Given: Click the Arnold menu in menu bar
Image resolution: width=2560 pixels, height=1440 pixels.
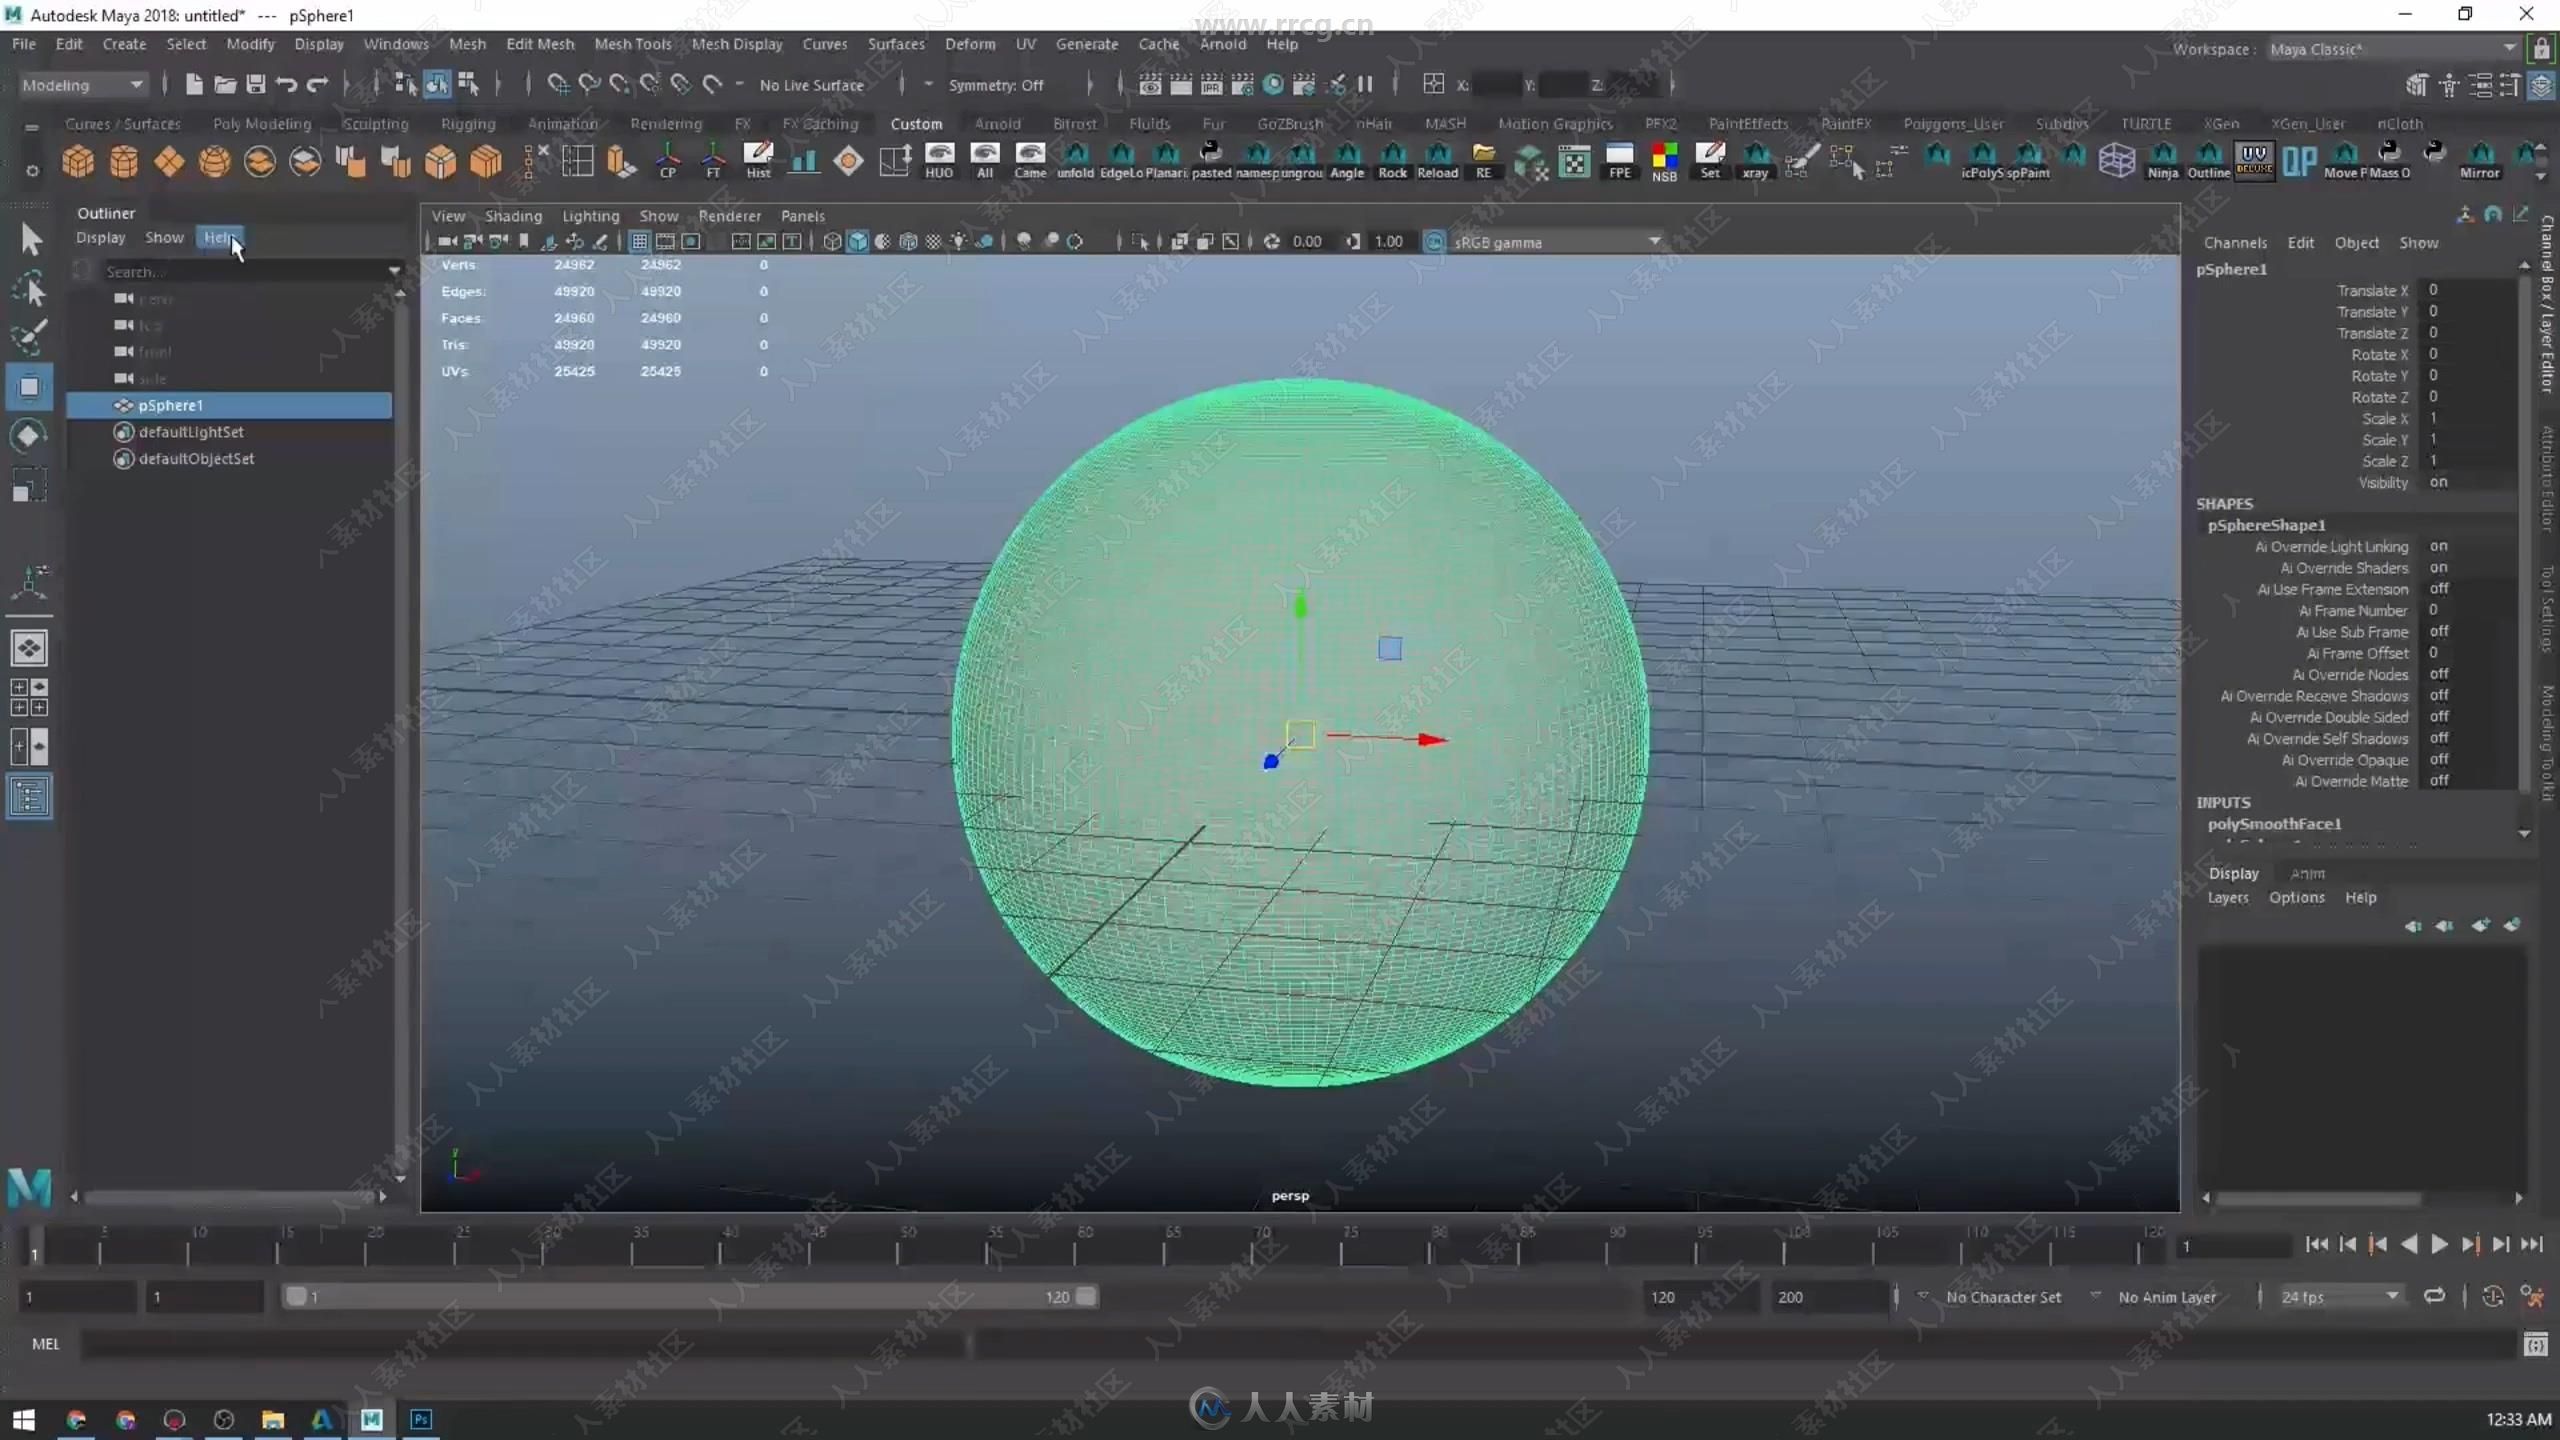Looking at the screenshot, I should (1222, 44).
